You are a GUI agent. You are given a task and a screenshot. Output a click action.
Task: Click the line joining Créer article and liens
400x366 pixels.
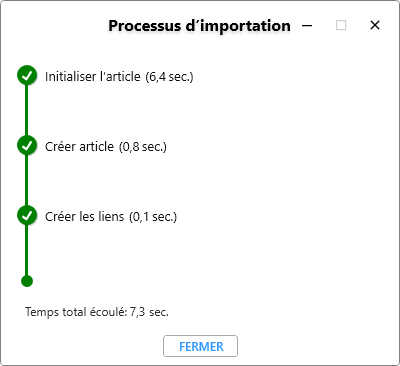click(x=27, y=180)
